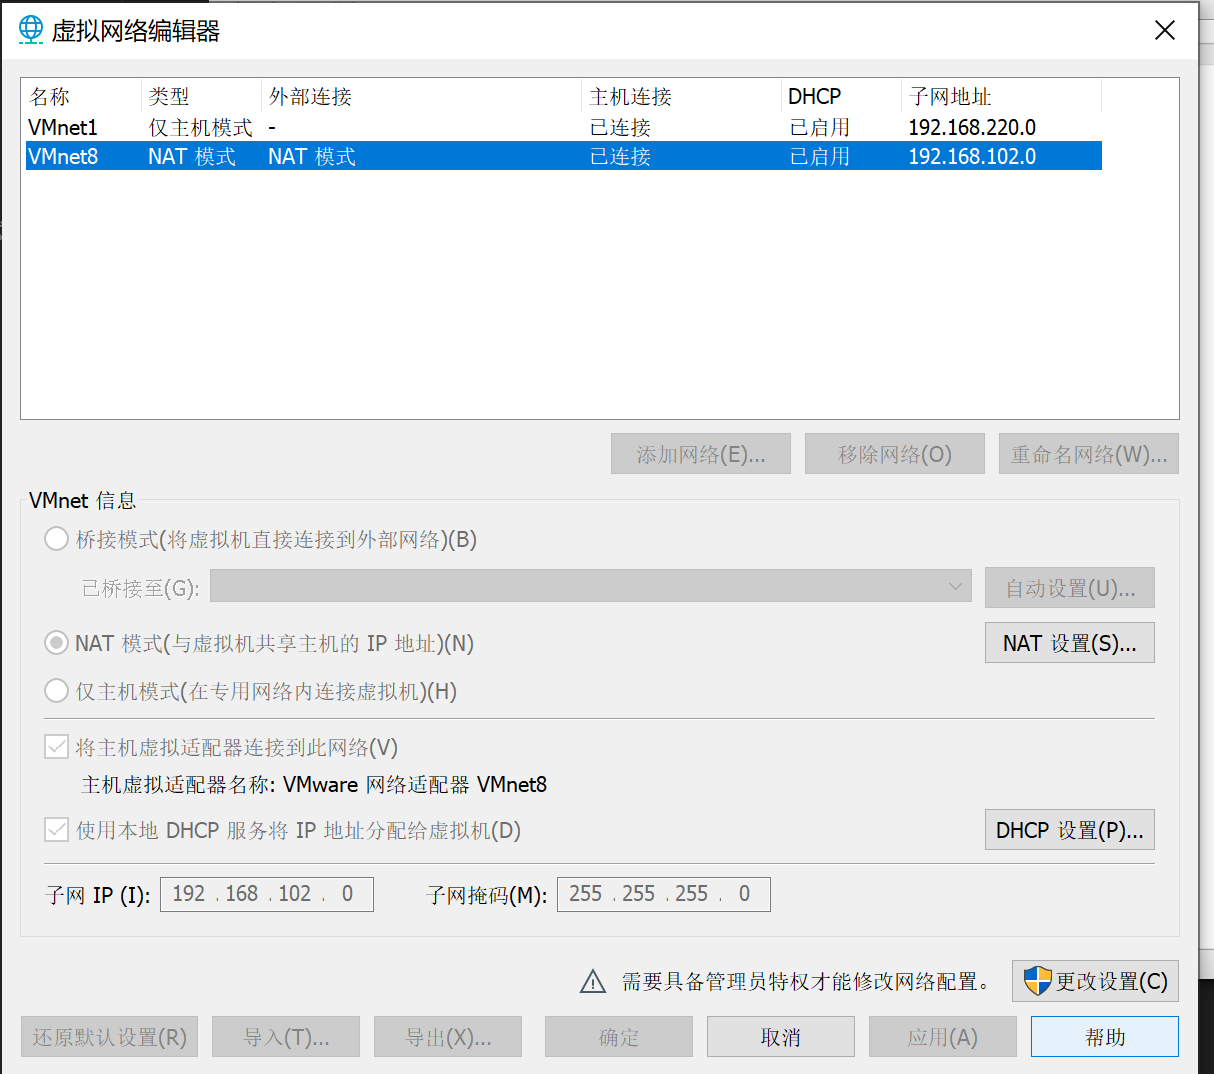This screenshot has width=1214, height=1074.
Task: Toggle 将主机虚拟适配器连接到此网络 checkbox
Action: coord(56,747)
